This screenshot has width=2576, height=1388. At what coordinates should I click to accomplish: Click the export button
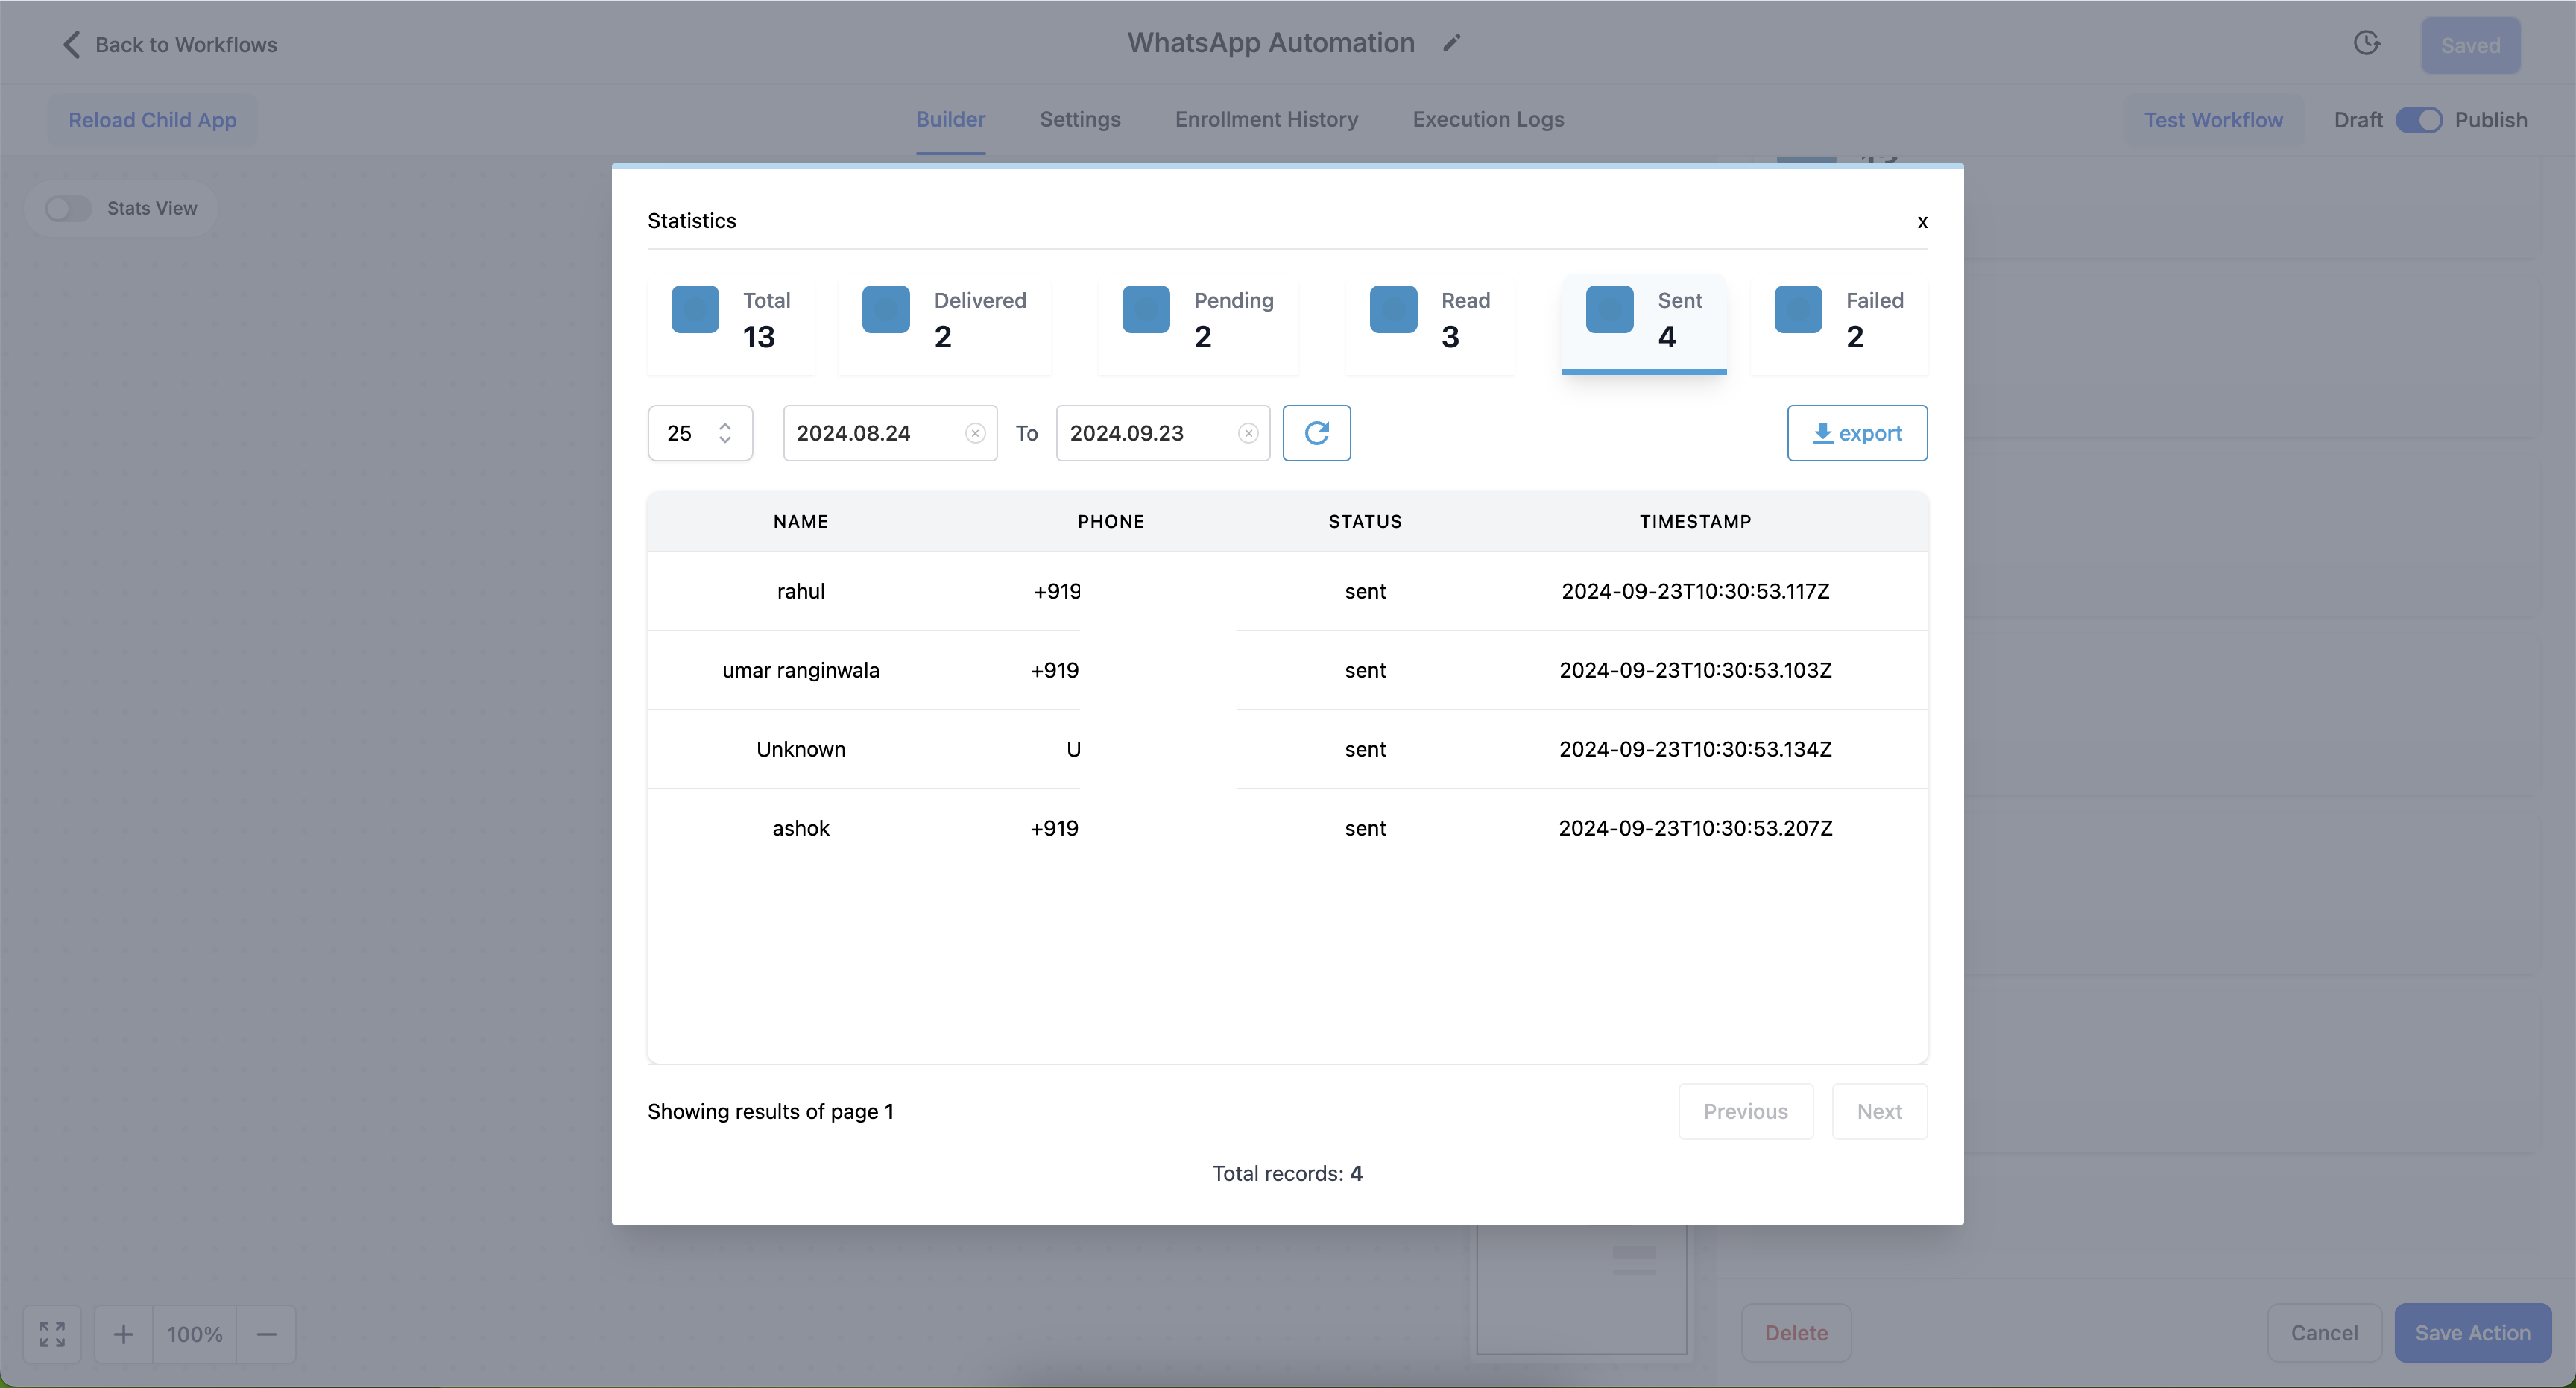(1856, 433)
